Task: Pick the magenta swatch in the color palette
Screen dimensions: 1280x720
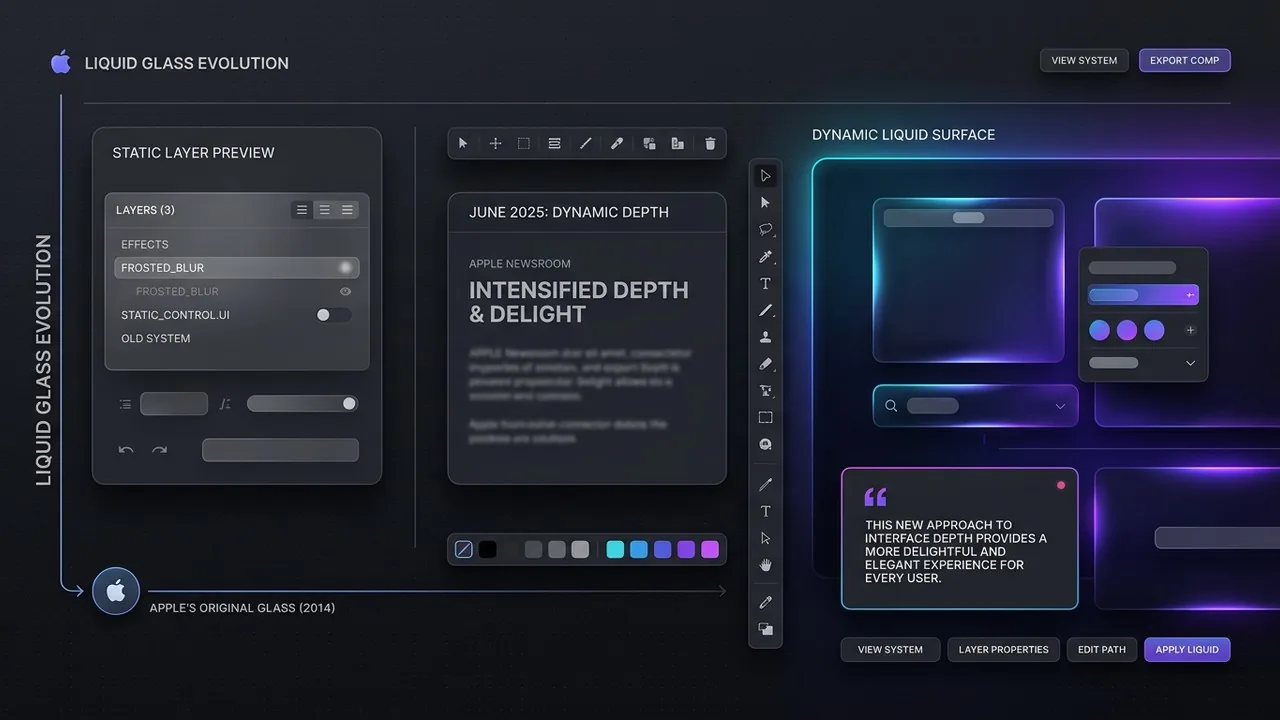Action: (710, 549)
